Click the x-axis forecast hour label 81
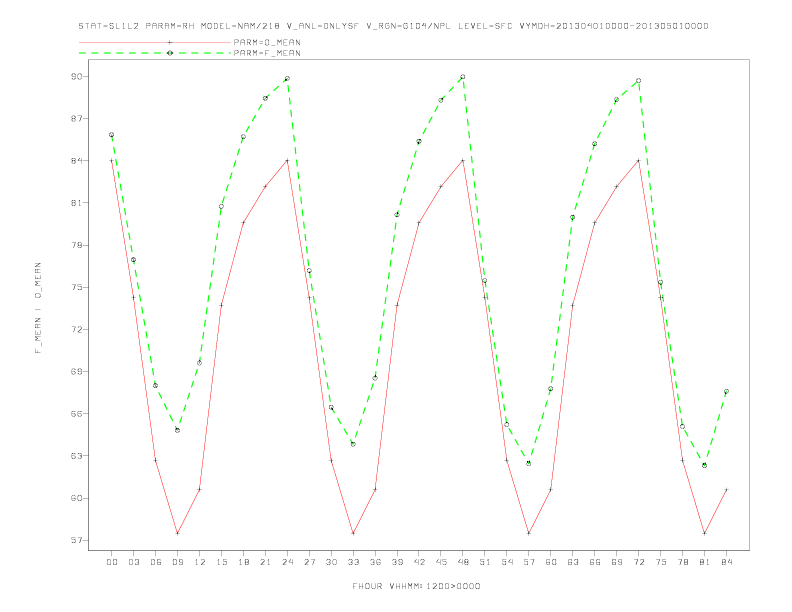Image resolution: width=792 pixels, height=612 pixels. (x=705, y=562)
